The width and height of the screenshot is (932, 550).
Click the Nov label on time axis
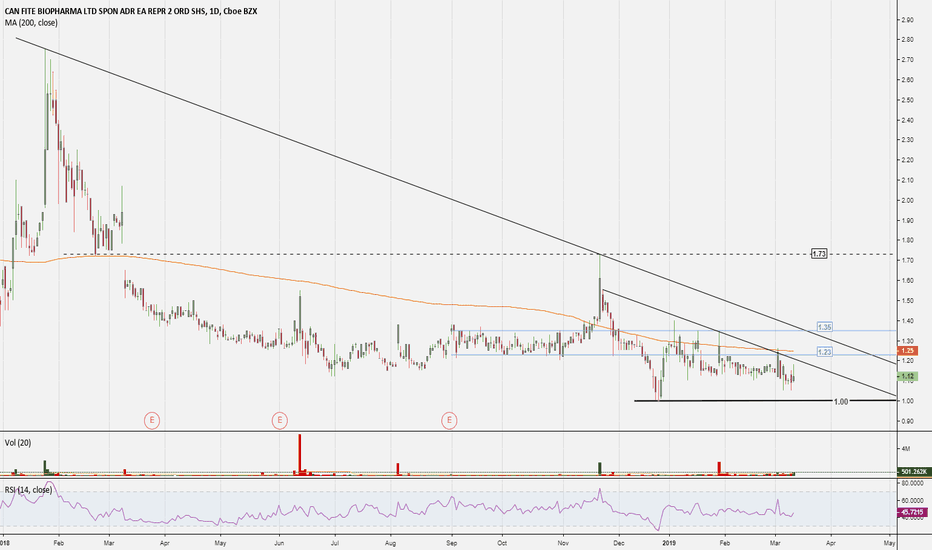coord(563,543)
